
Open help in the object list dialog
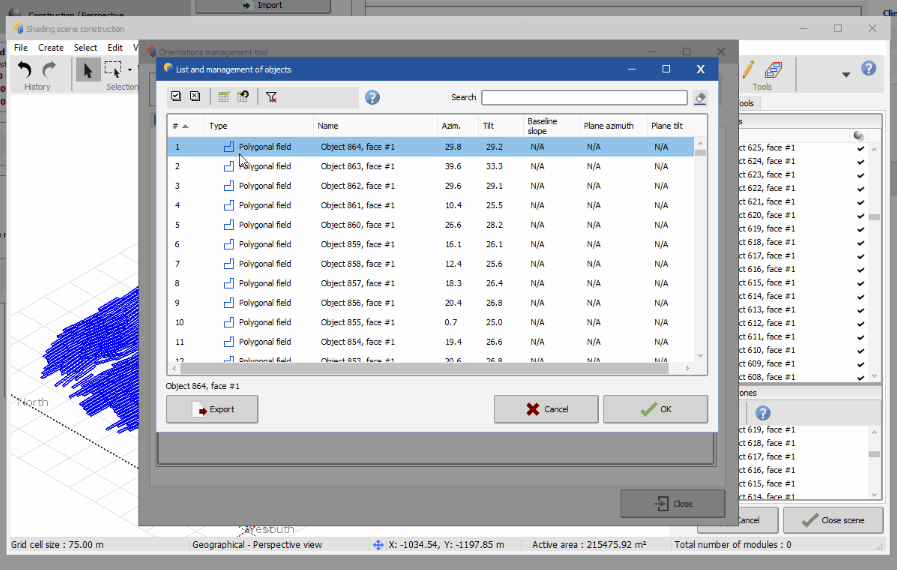(372, 97)
